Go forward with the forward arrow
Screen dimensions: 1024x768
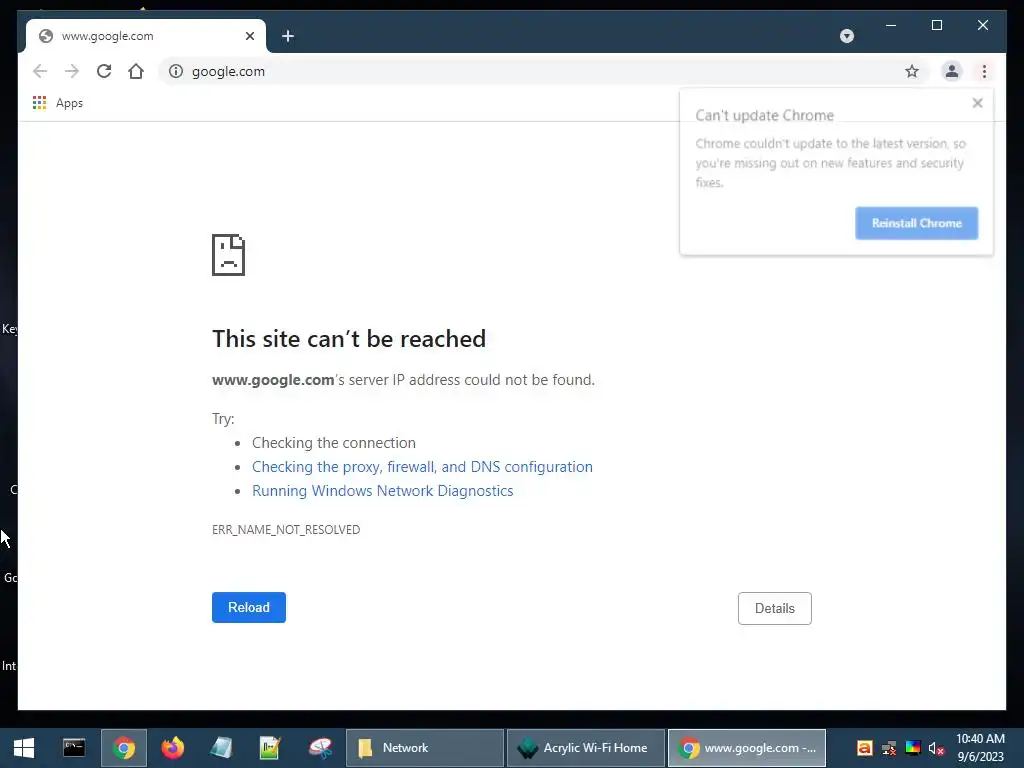pos(72,71)
